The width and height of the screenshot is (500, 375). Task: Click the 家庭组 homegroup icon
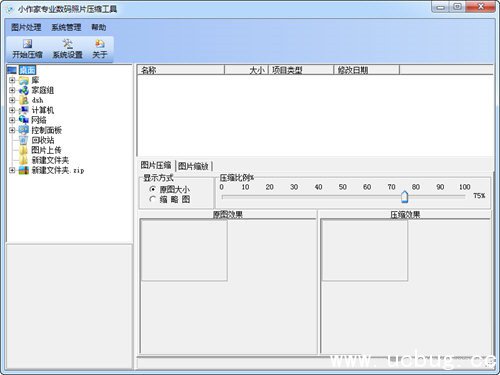click(x=24, y=90)
